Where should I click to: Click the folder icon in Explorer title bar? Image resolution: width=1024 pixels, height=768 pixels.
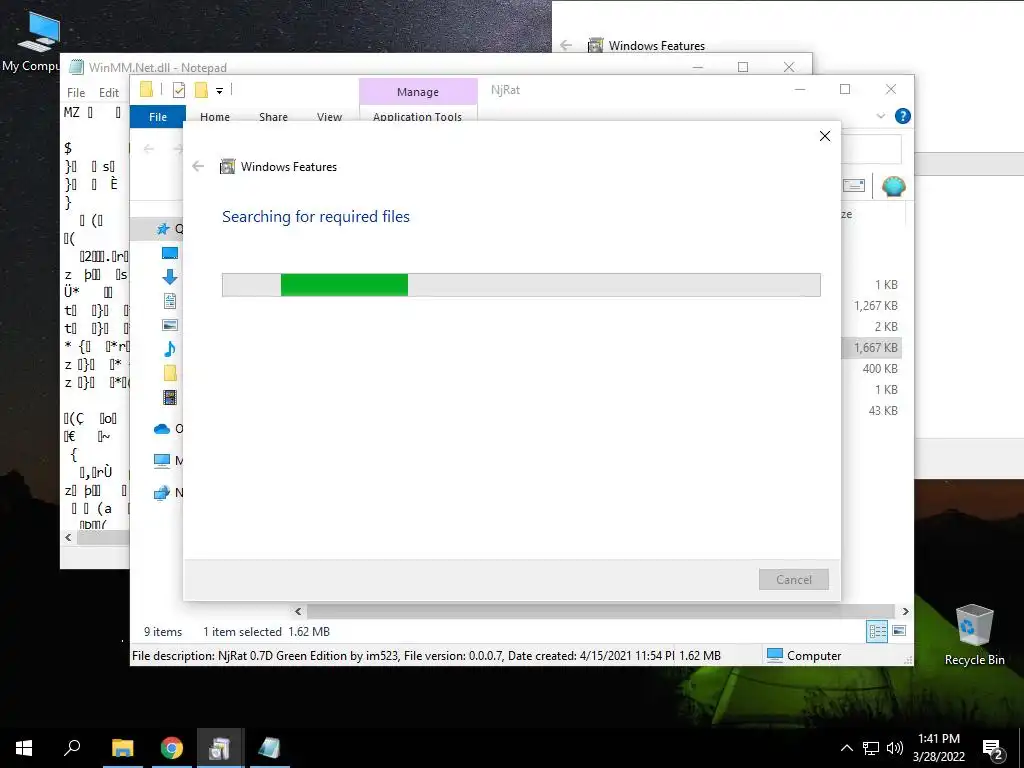pos(146,89)
